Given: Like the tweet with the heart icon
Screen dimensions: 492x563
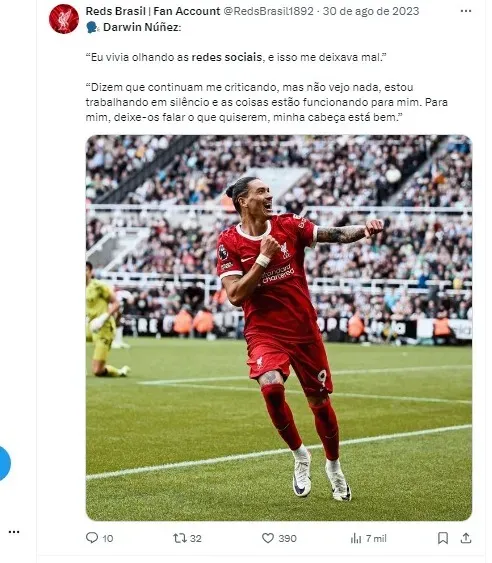Looking at the screenshot, I should coord(268,538).
